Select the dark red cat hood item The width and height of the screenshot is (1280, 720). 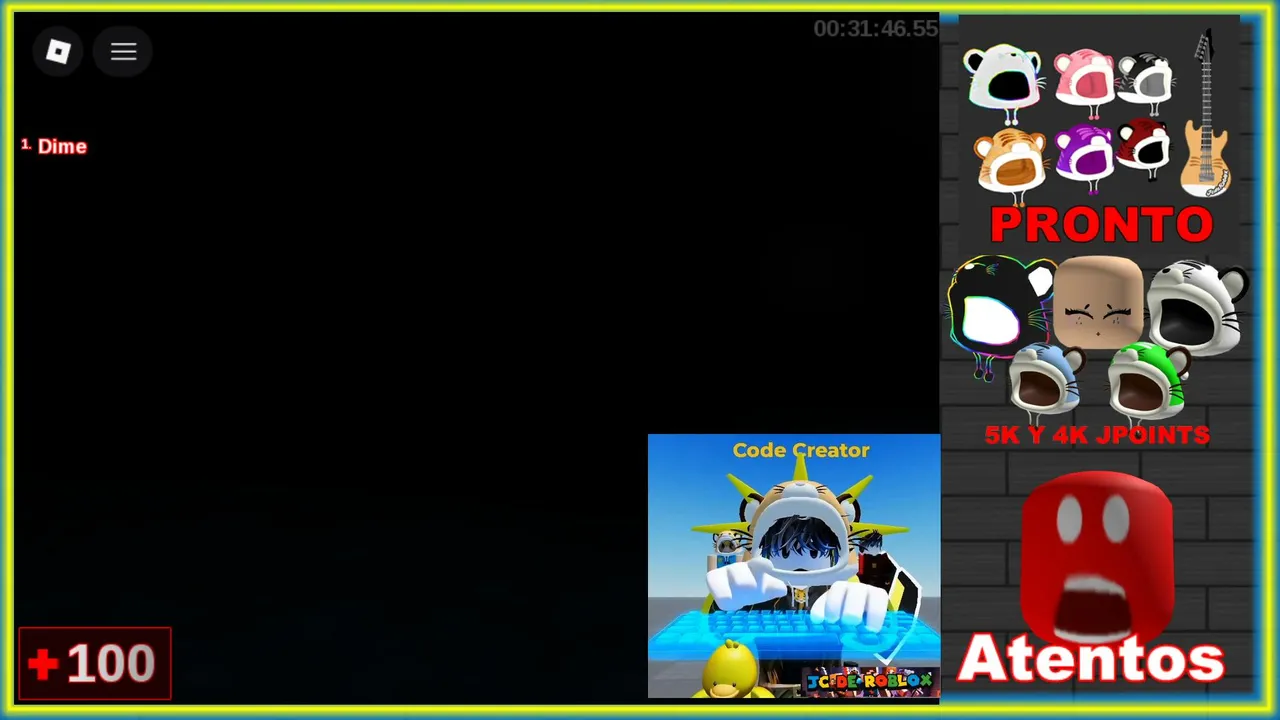point(1142,148)
